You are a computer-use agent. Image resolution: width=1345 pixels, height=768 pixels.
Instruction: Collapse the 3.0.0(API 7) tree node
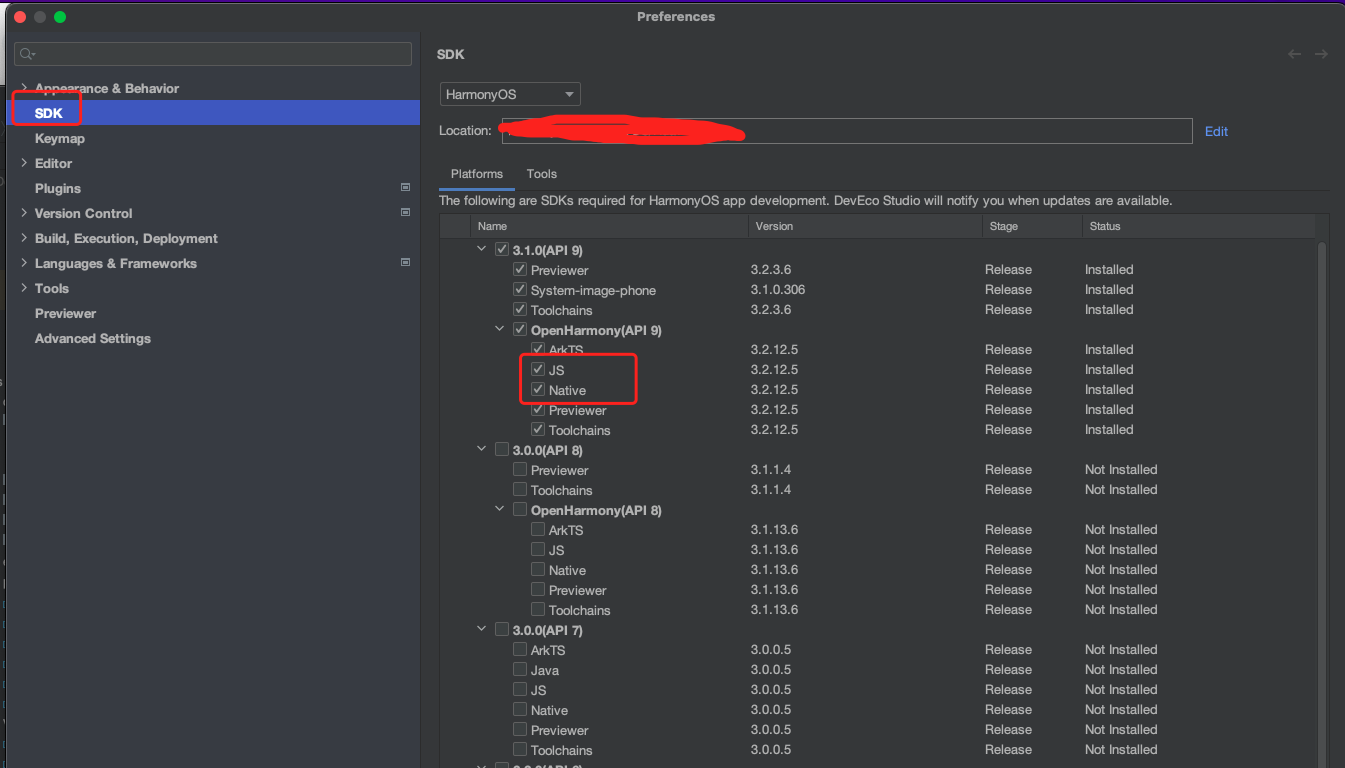point(483,630)
